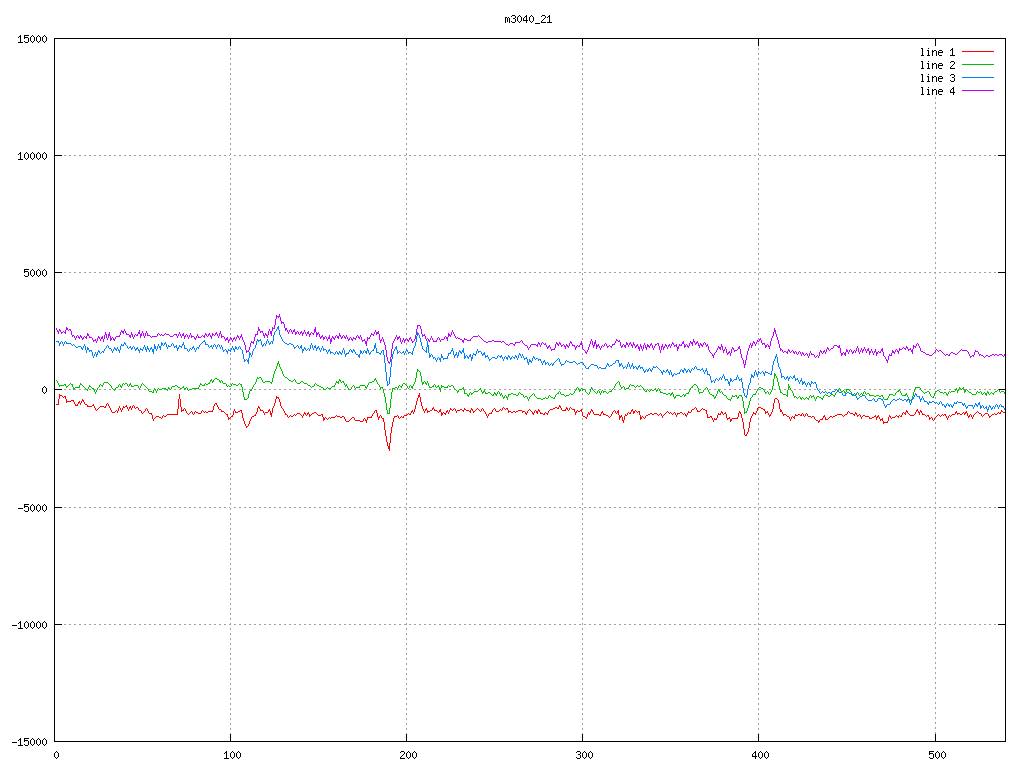This screenshot has height=768, width=1024.
Task: Click the x-axis label 100
Action: tap(232, 756)
